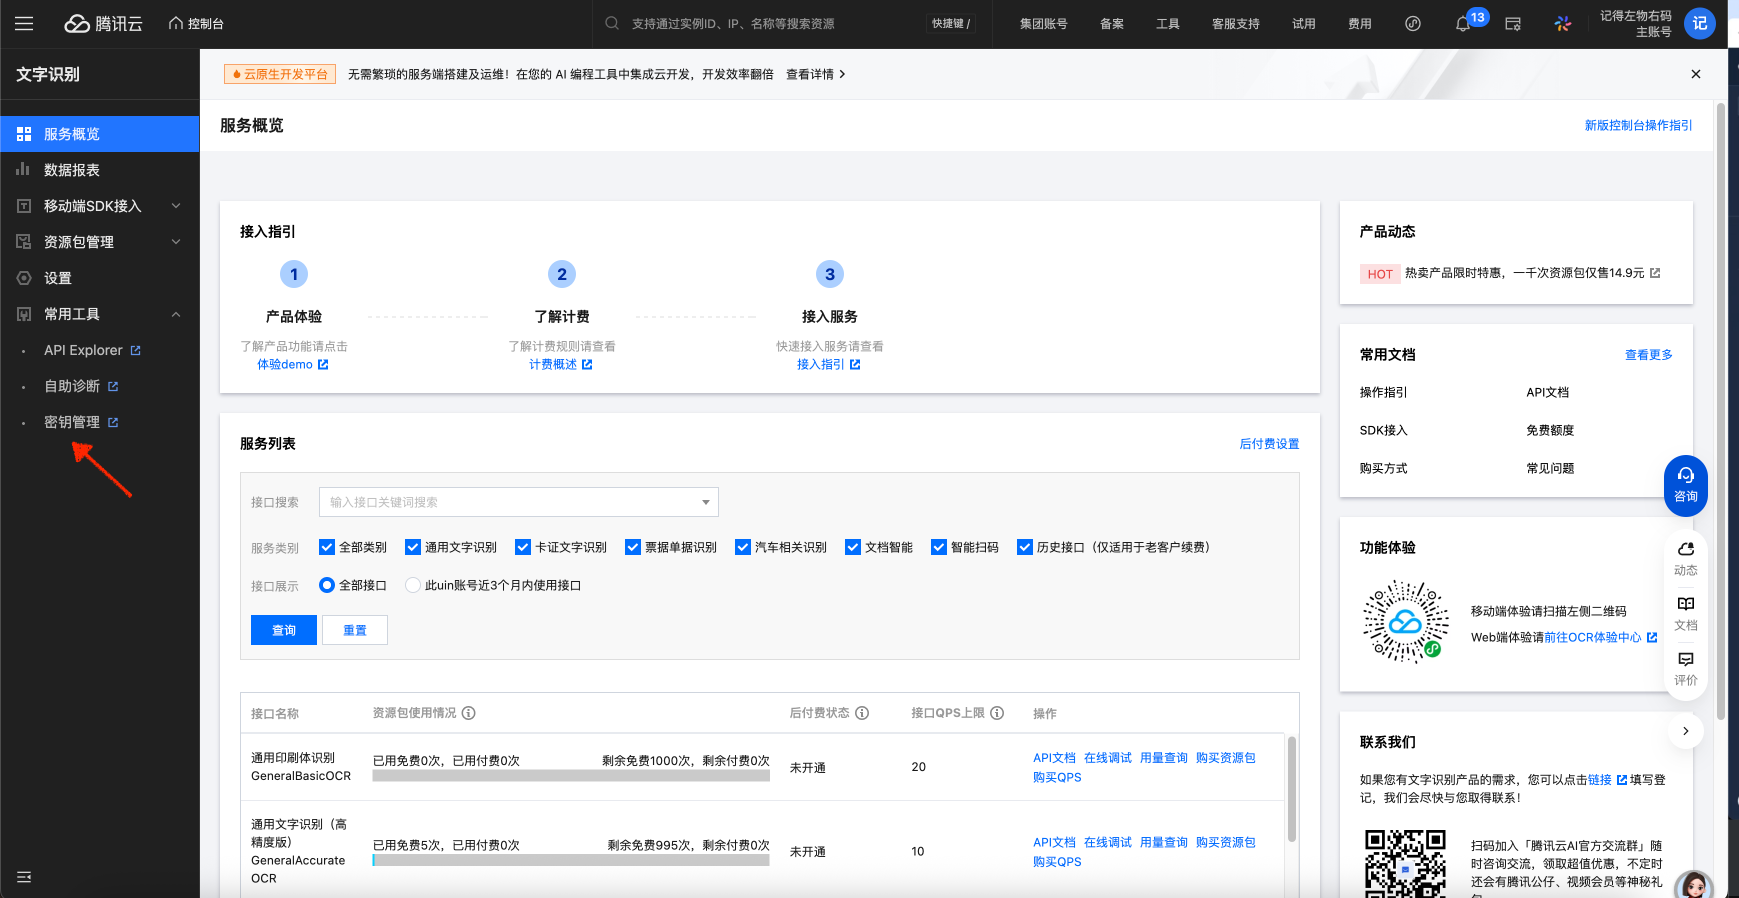Show info for 资源包使用情况 column
Image resolution: width=1739 pixels, height=898 pixels.
pos(469,713)
